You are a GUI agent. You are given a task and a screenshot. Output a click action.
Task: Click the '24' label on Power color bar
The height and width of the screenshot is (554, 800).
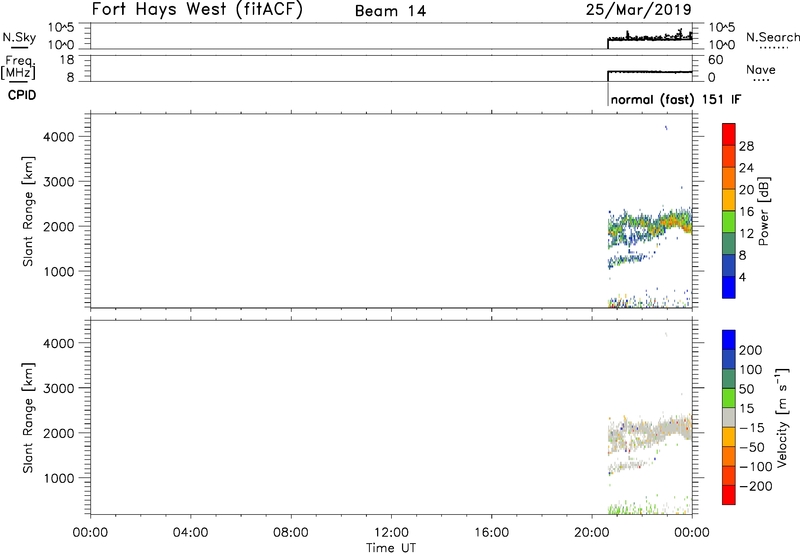pos(746,168)
